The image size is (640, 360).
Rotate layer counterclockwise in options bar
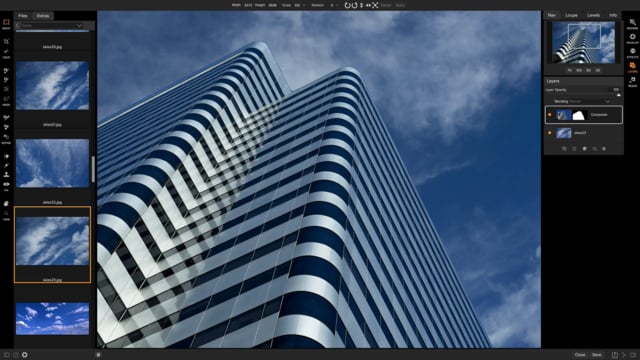pos(347,5)
